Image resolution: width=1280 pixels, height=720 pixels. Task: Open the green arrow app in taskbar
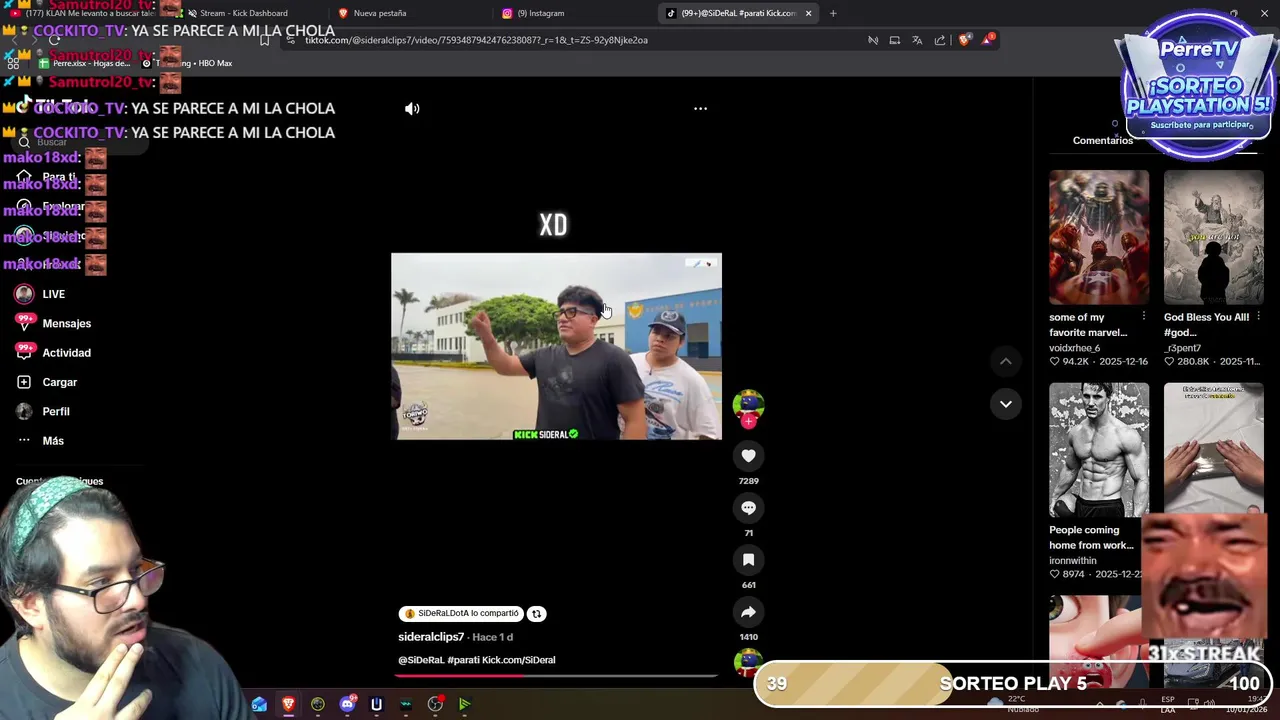[x=464, y=704]
